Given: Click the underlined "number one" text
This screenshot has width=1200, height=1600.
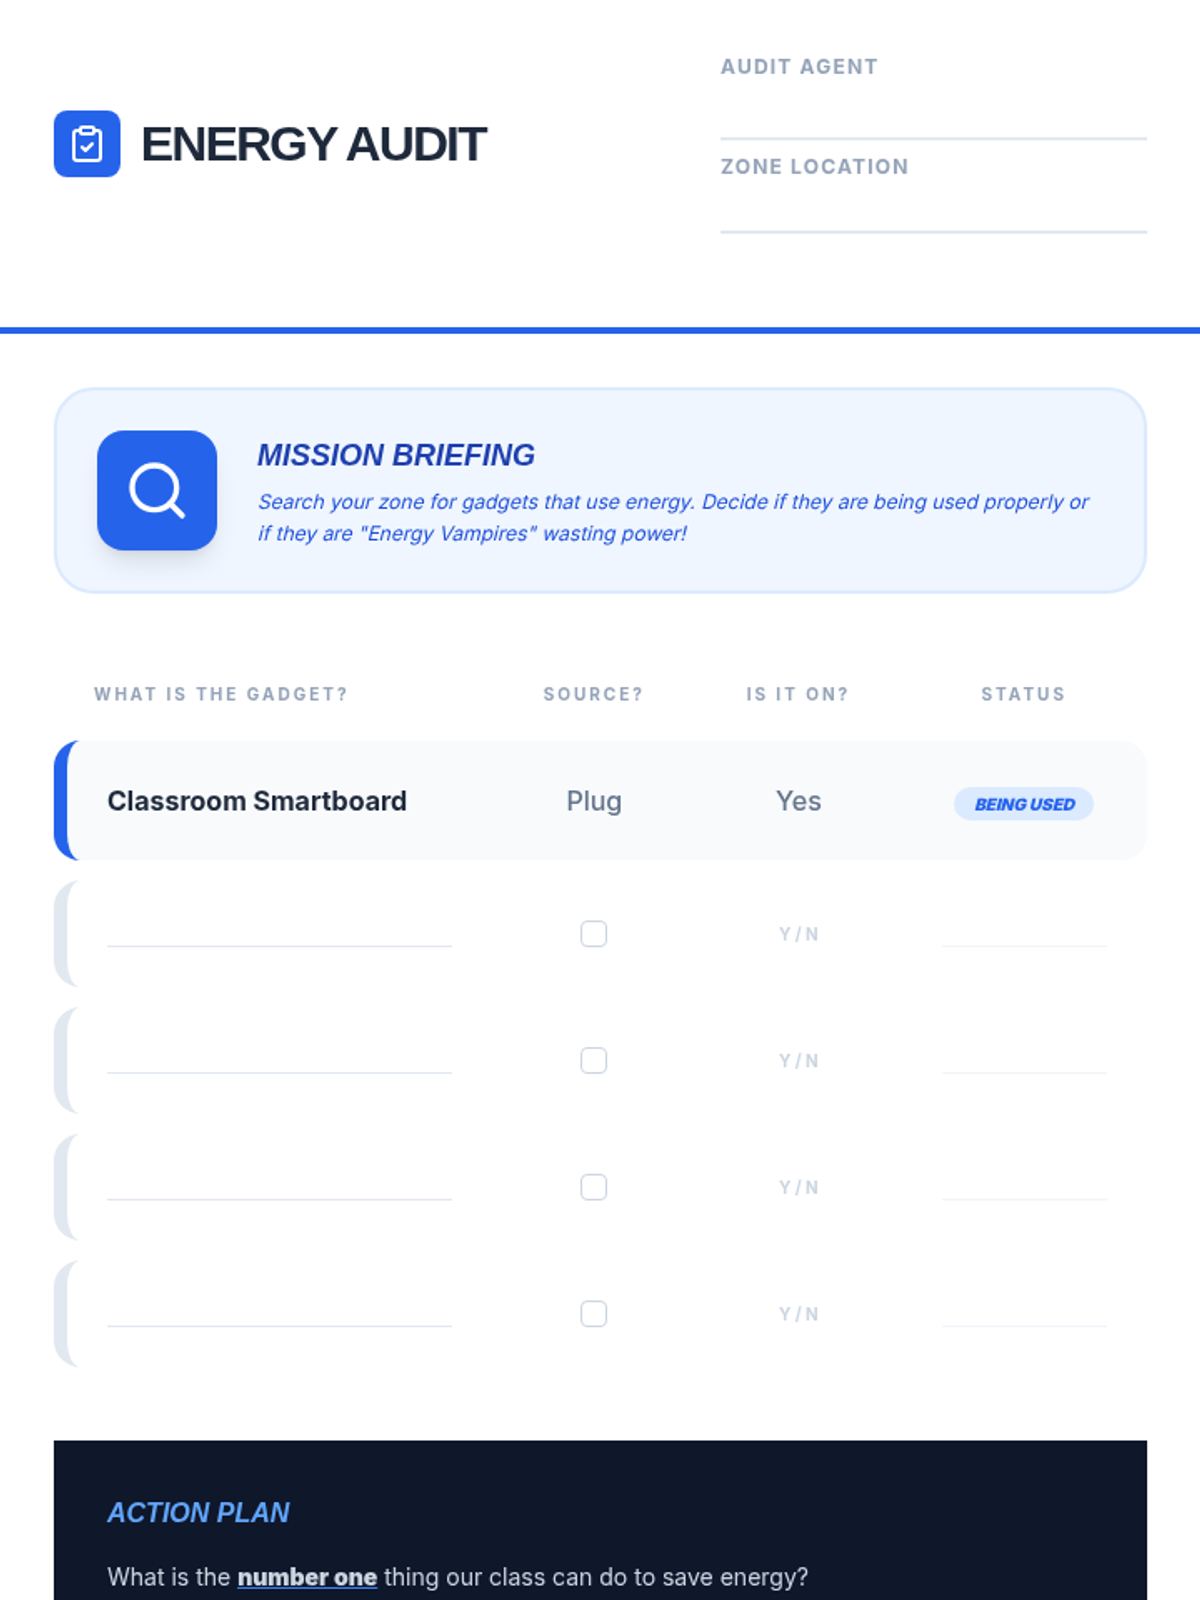Looking at the screenshot, I should click(307, 1577).
